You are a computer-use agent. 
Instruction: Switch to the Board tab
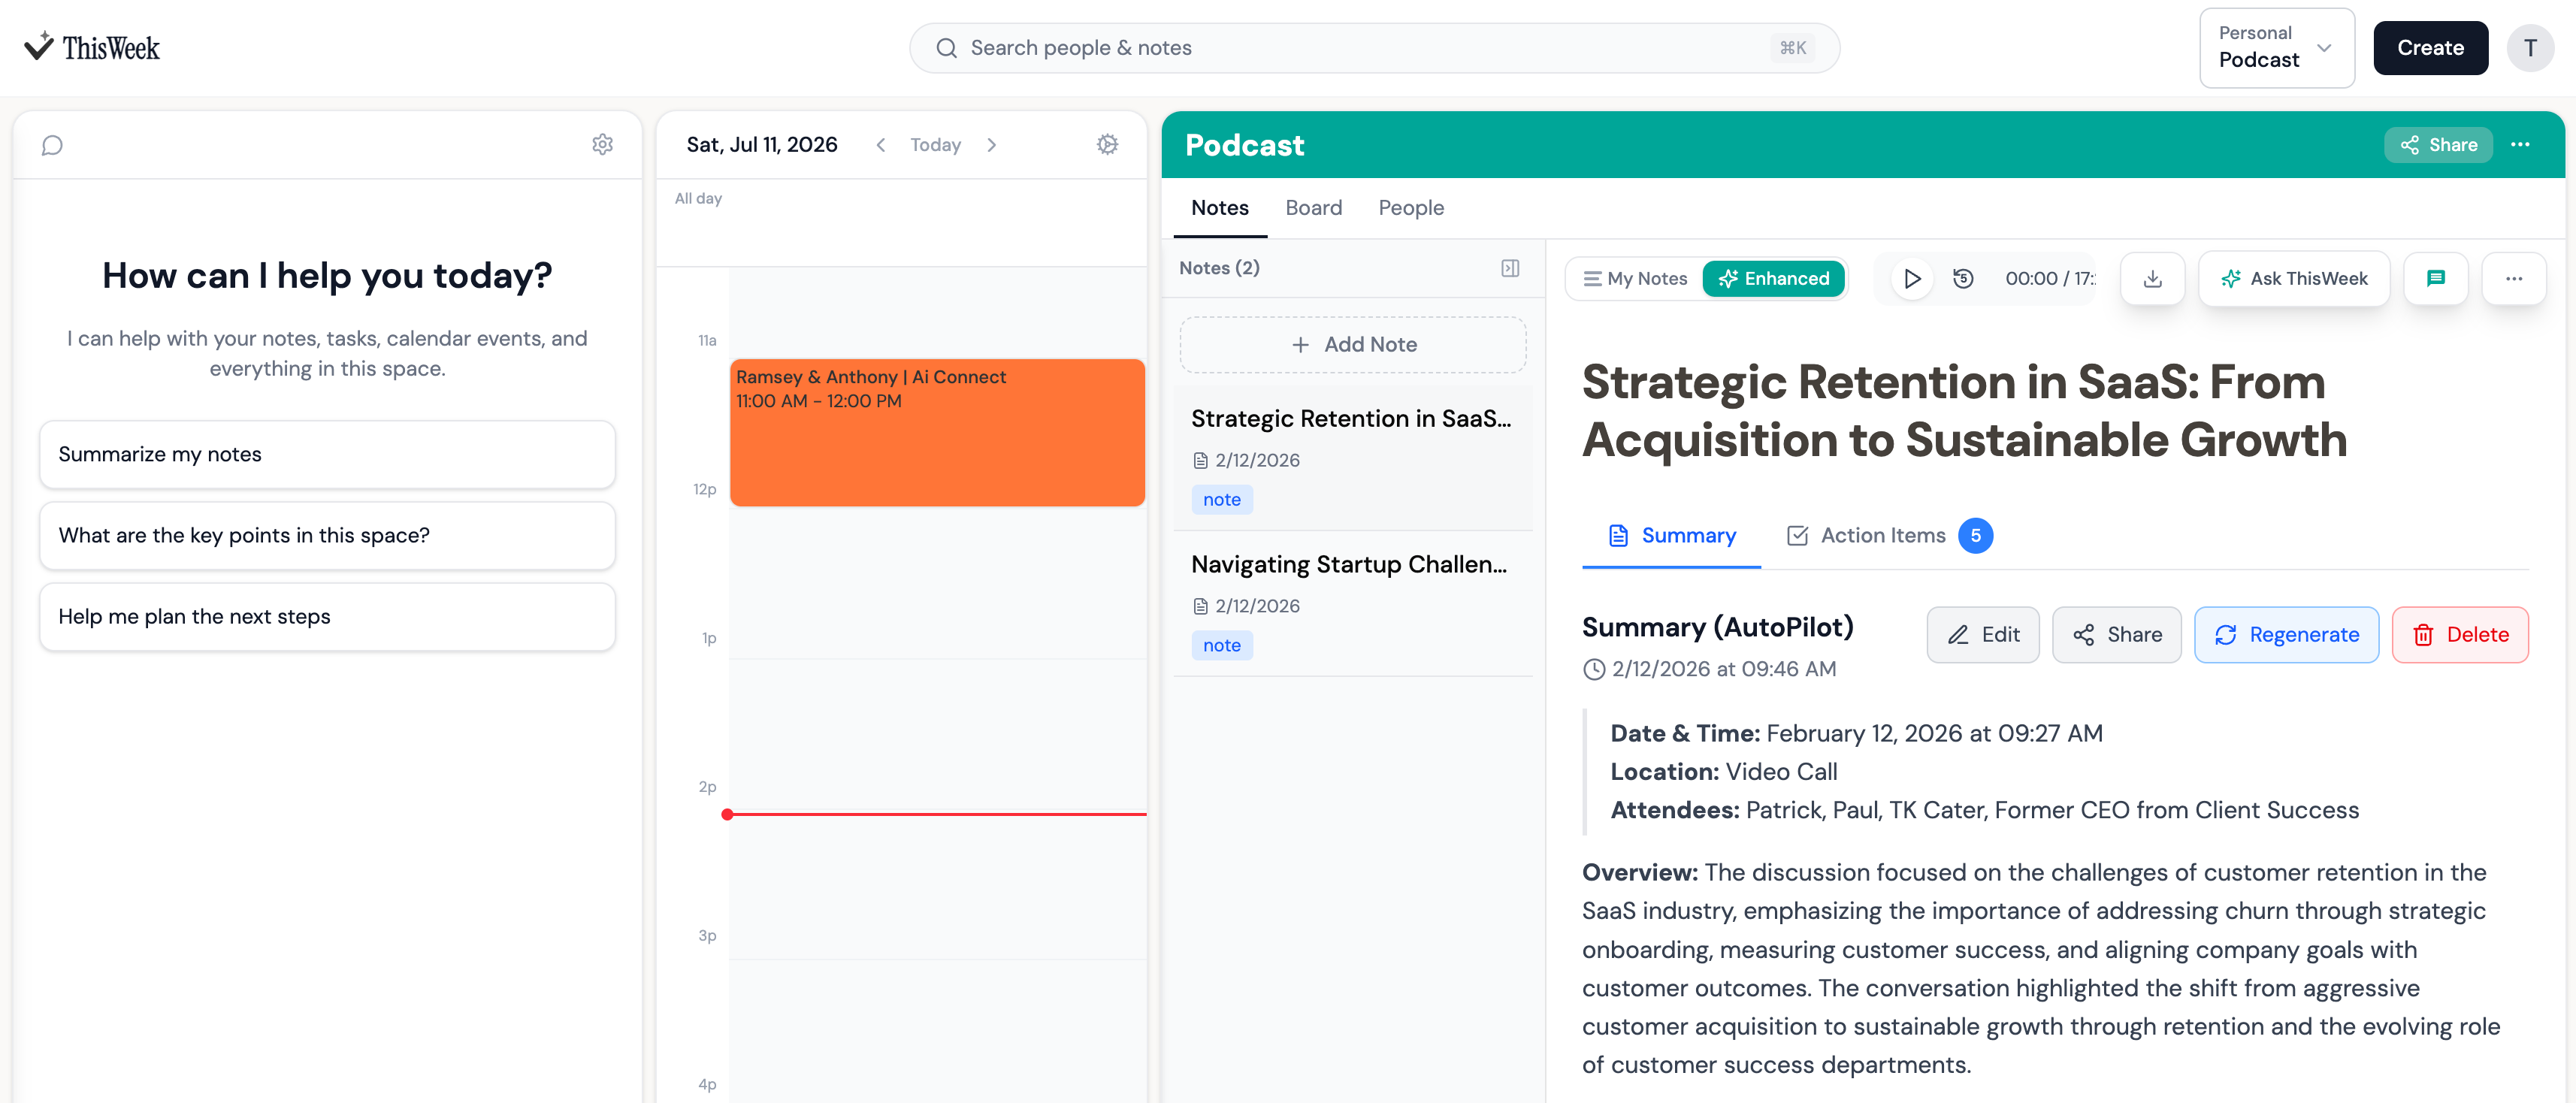1313,208
